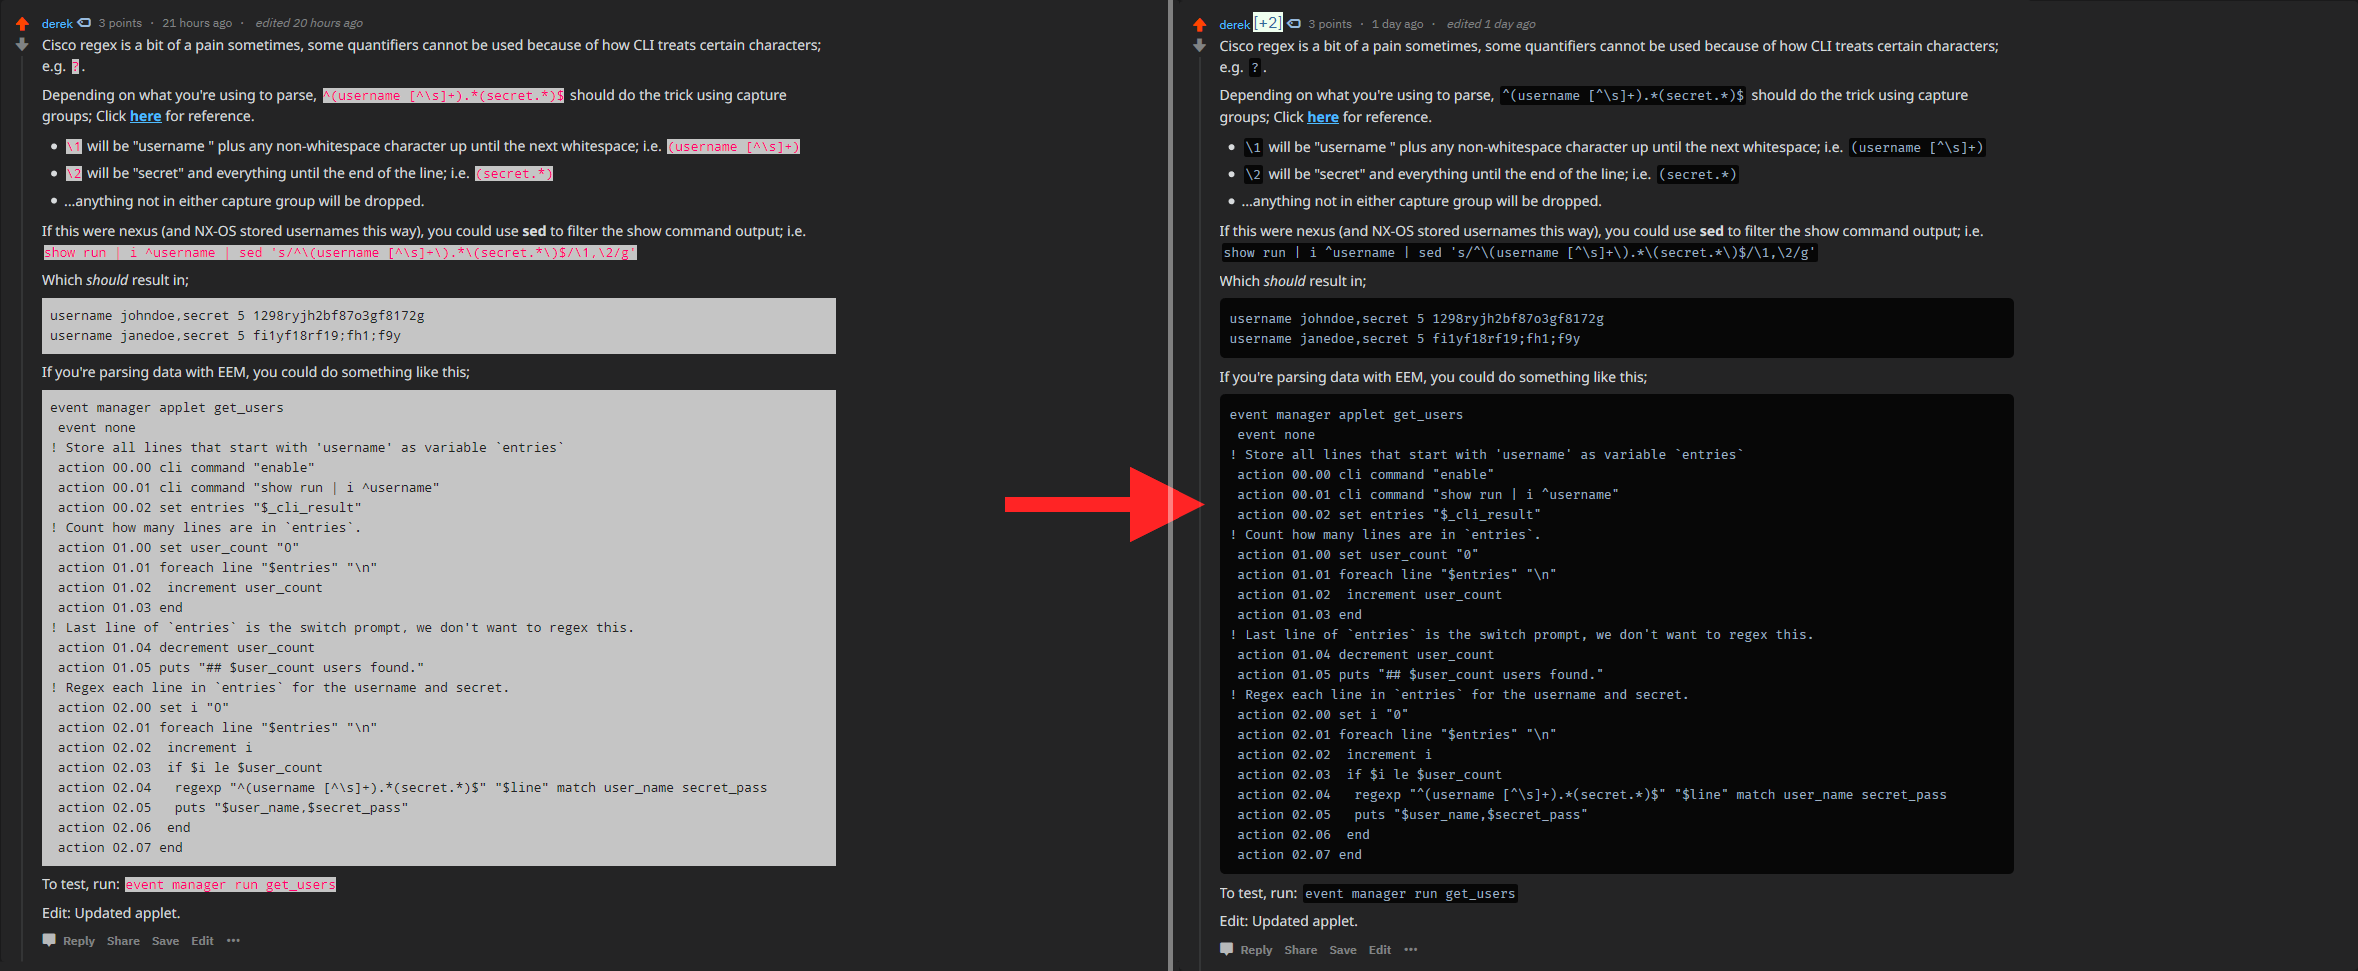Click 'username johndoe,secret 5' line in gray code block
The image size is (2358, 971).
(237, 316)
